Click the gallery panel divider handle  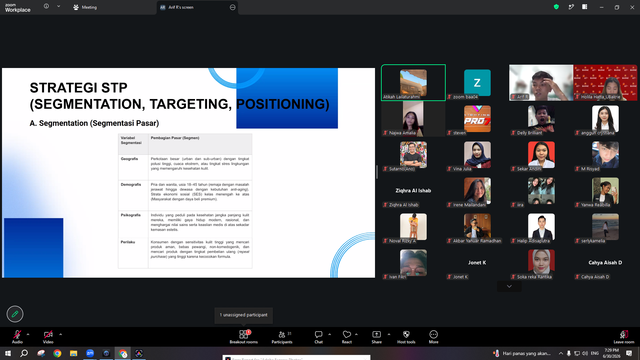coord(377,172)
